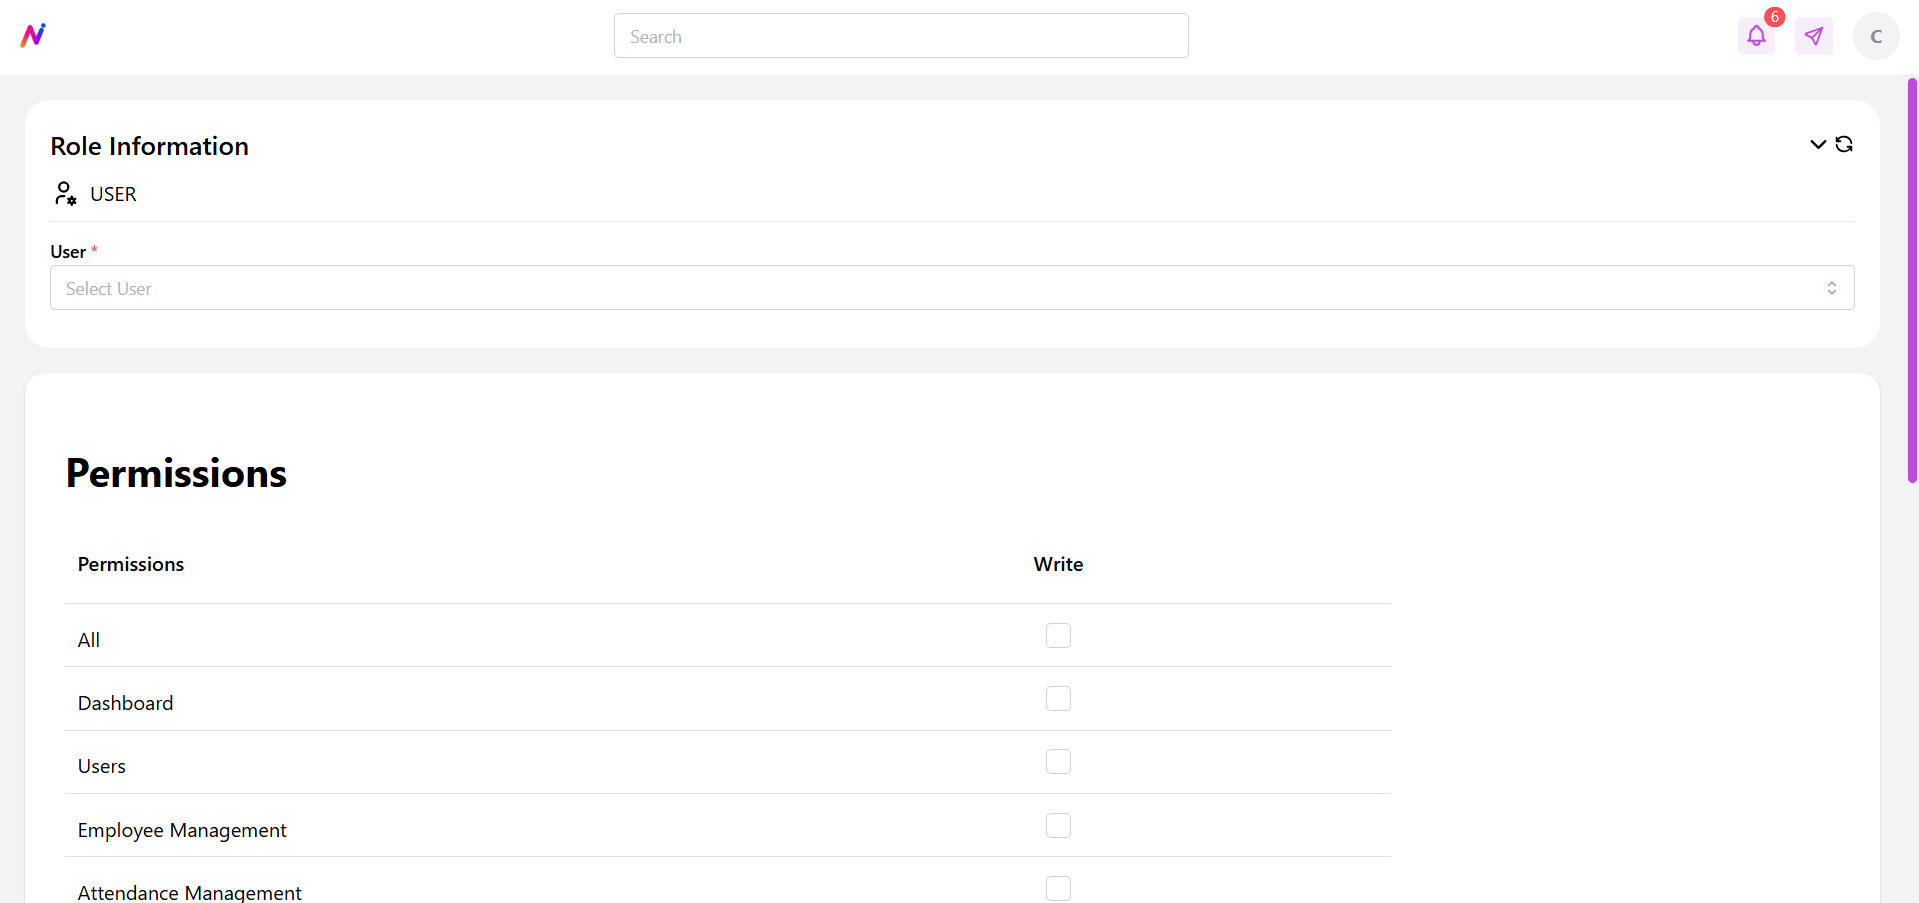This screenshot has width=1919, height=903.
Task: Check the Dashboard write permission box
Action: tap(1058, 699)
